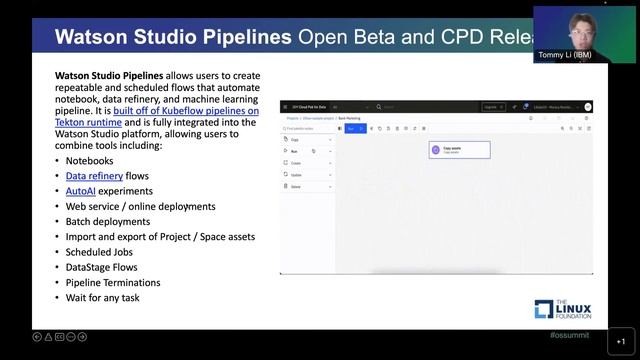Click the Find palette nodes search field
The height and width of the screenshot is (360, 640).
point(307,129)
